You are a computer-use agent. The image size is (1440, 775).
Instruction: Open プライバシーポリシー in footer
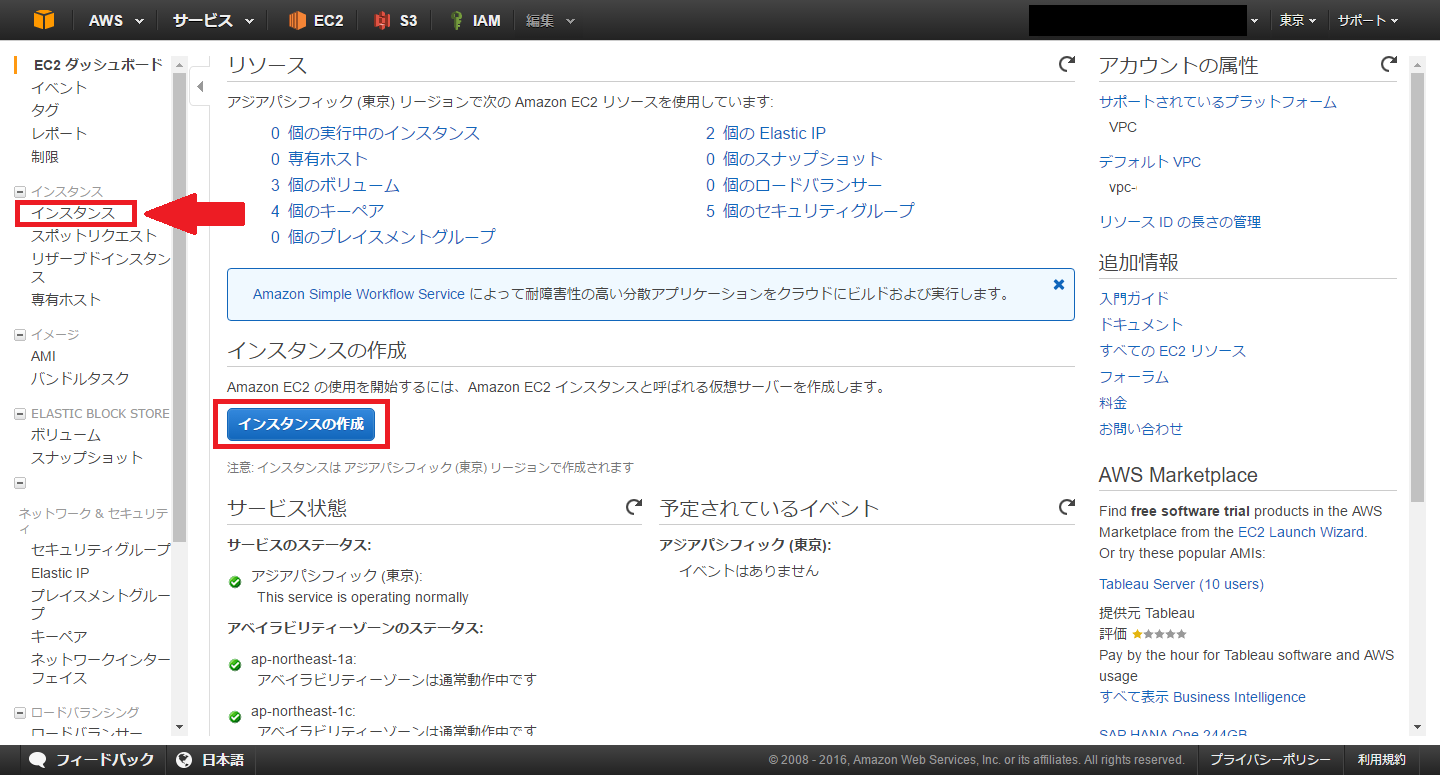point(1270,760)
